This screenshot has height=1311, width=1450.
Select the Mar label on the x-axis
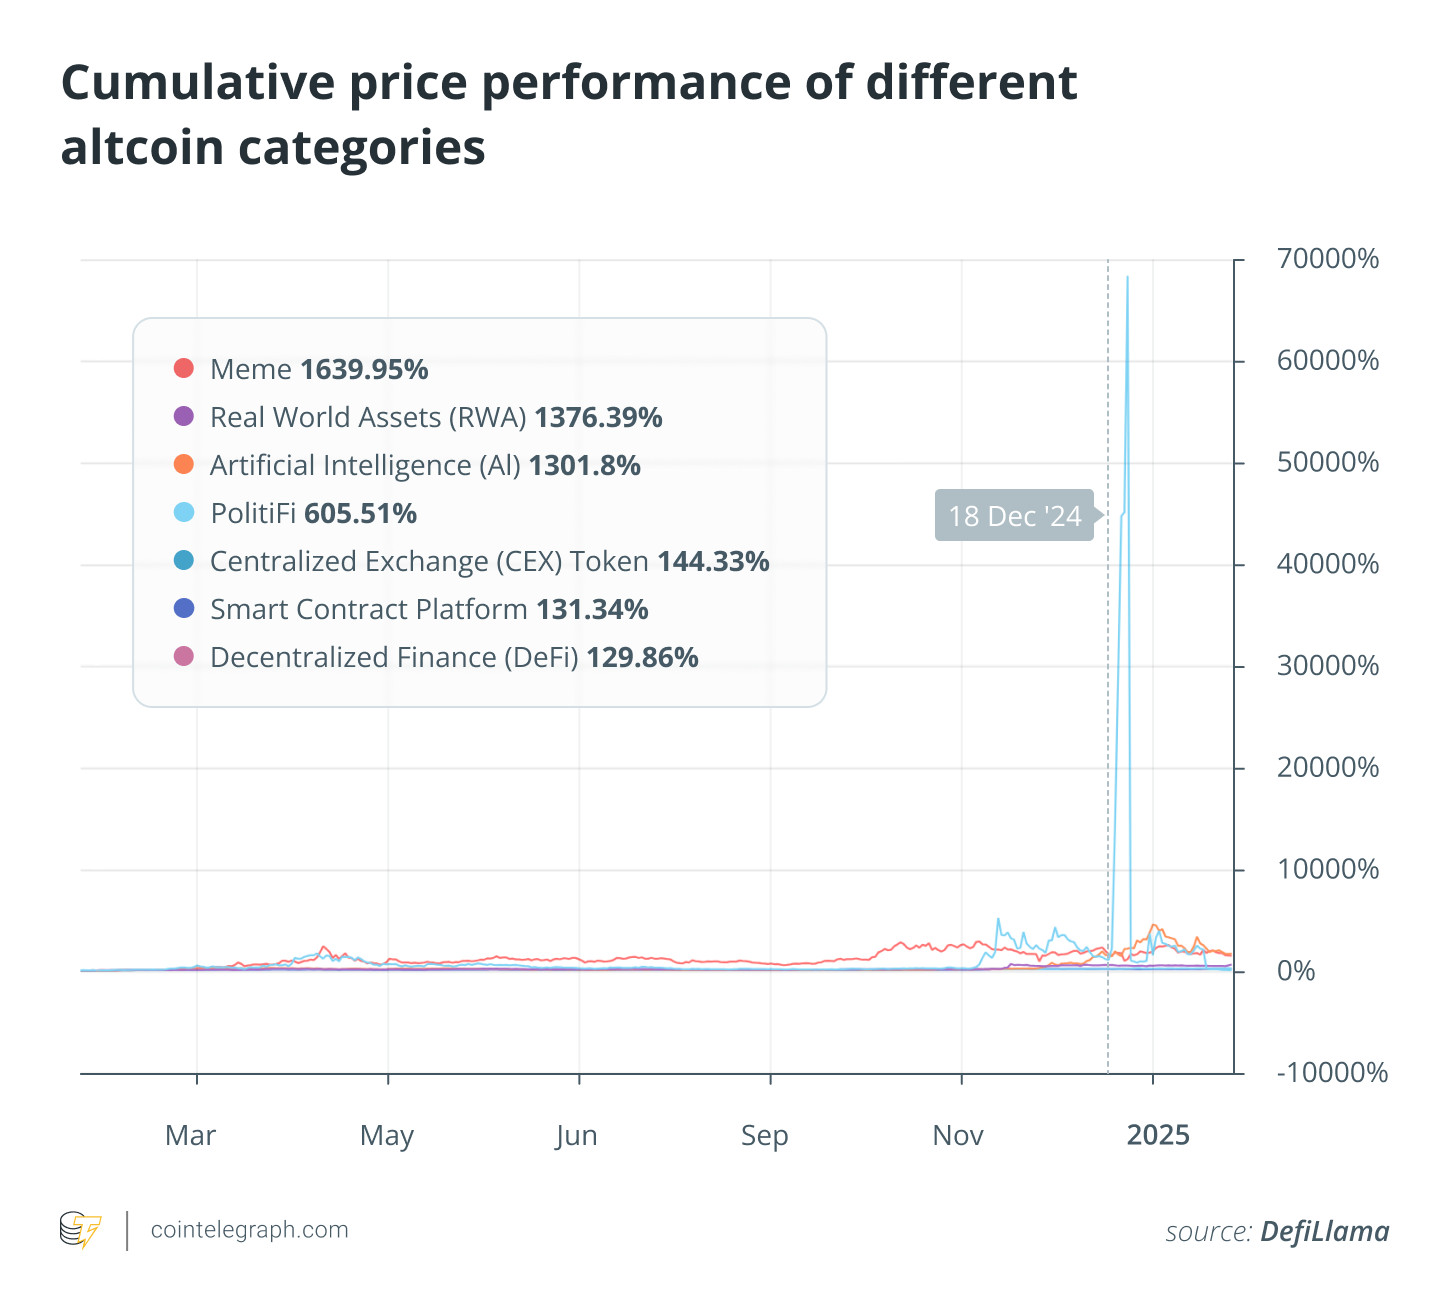tap(190, 1136)
